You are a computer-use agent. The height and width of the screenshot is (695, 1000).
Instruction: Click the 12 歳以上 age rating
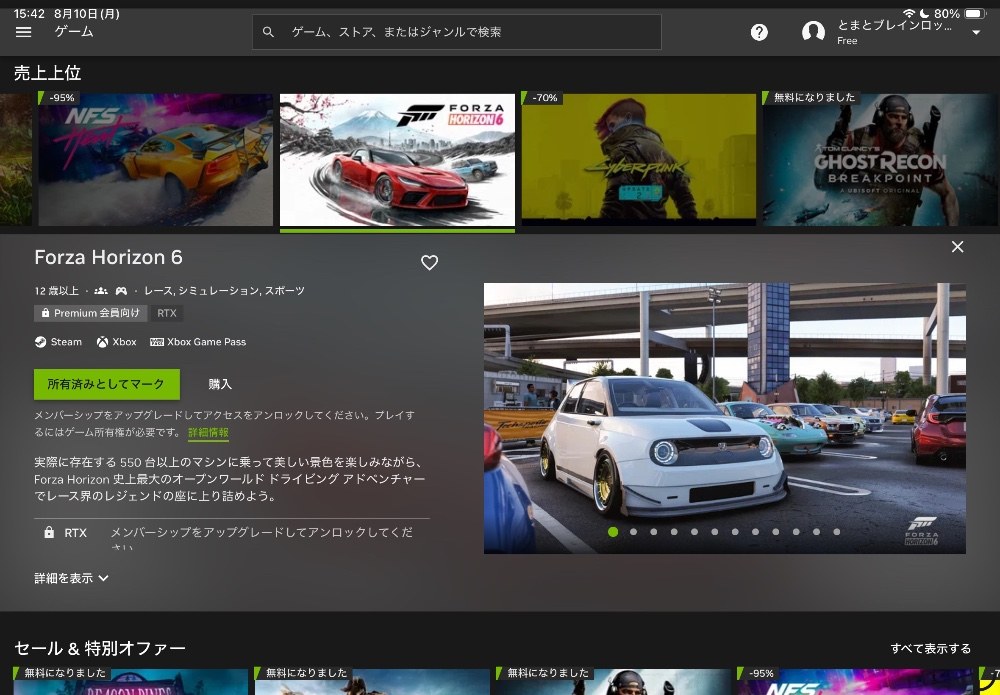[x=57, y=291]
